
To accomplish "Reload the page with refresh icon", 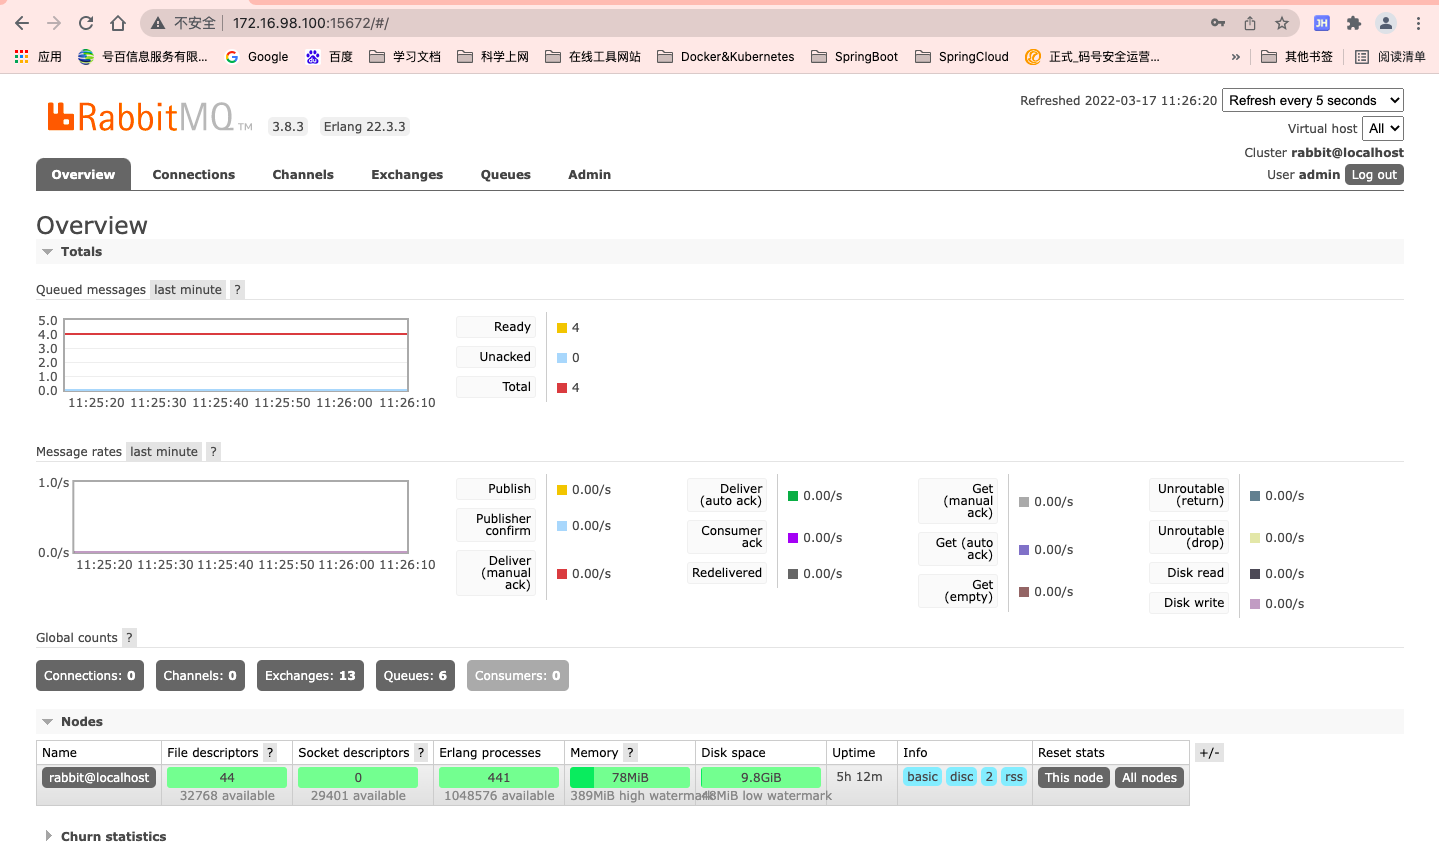I will point(86,23).
